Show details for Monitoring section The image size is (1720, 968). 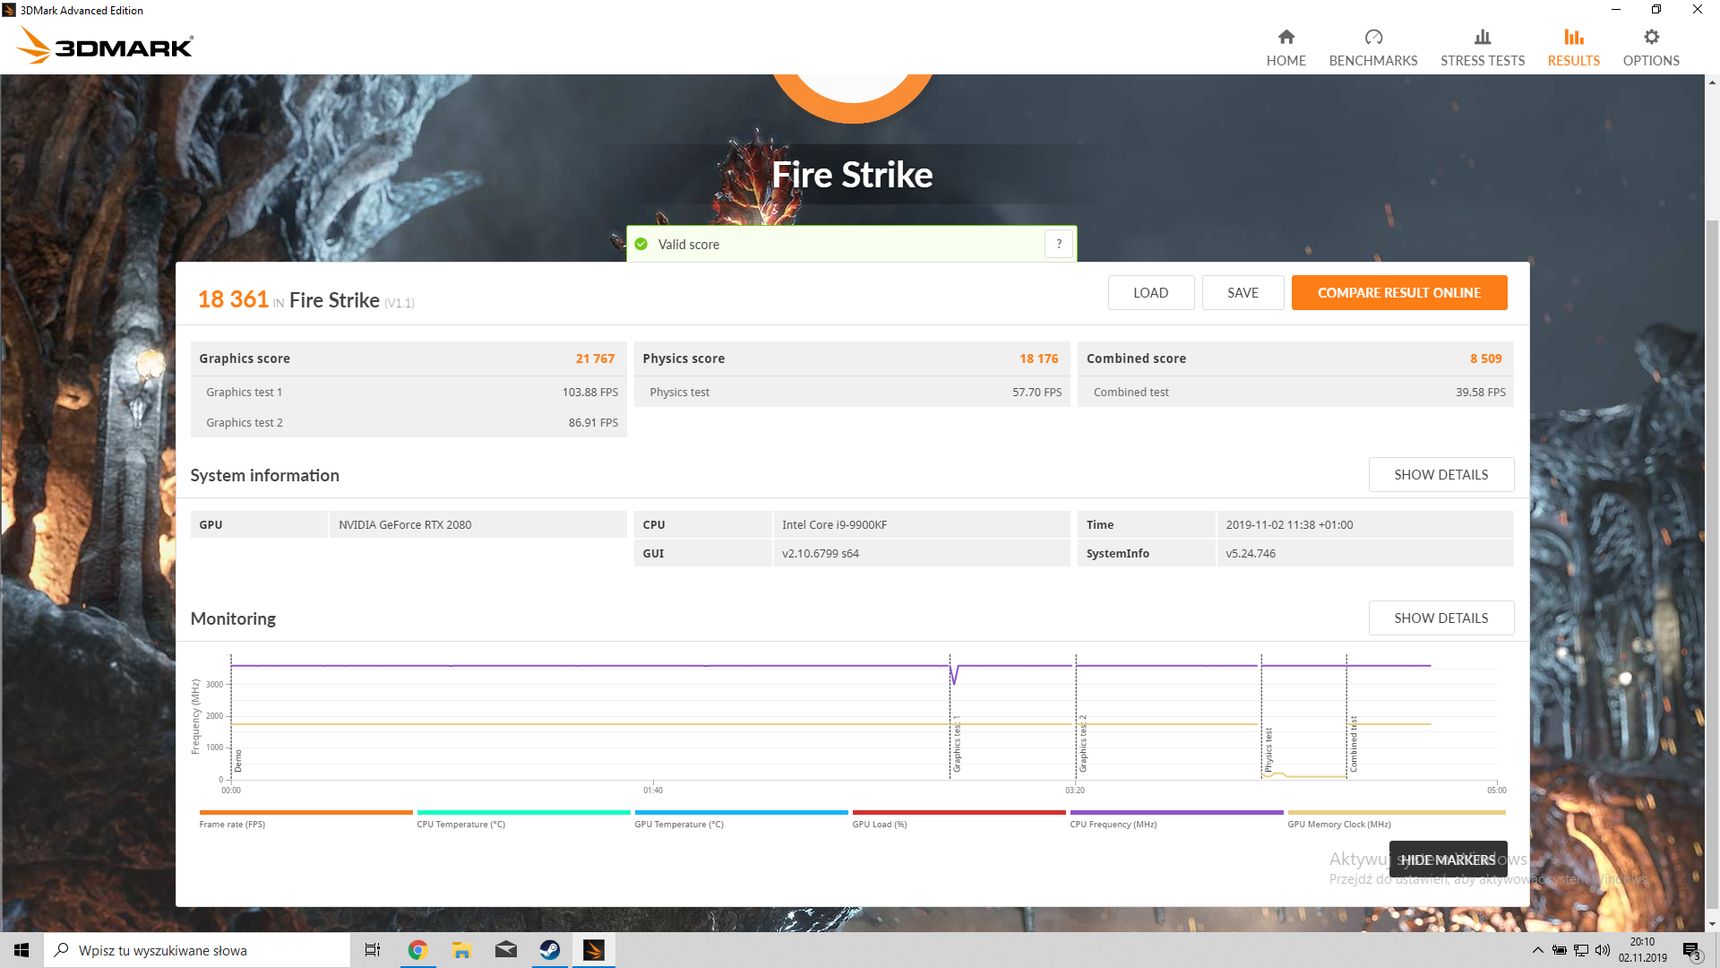click(x=1441, y=618)
